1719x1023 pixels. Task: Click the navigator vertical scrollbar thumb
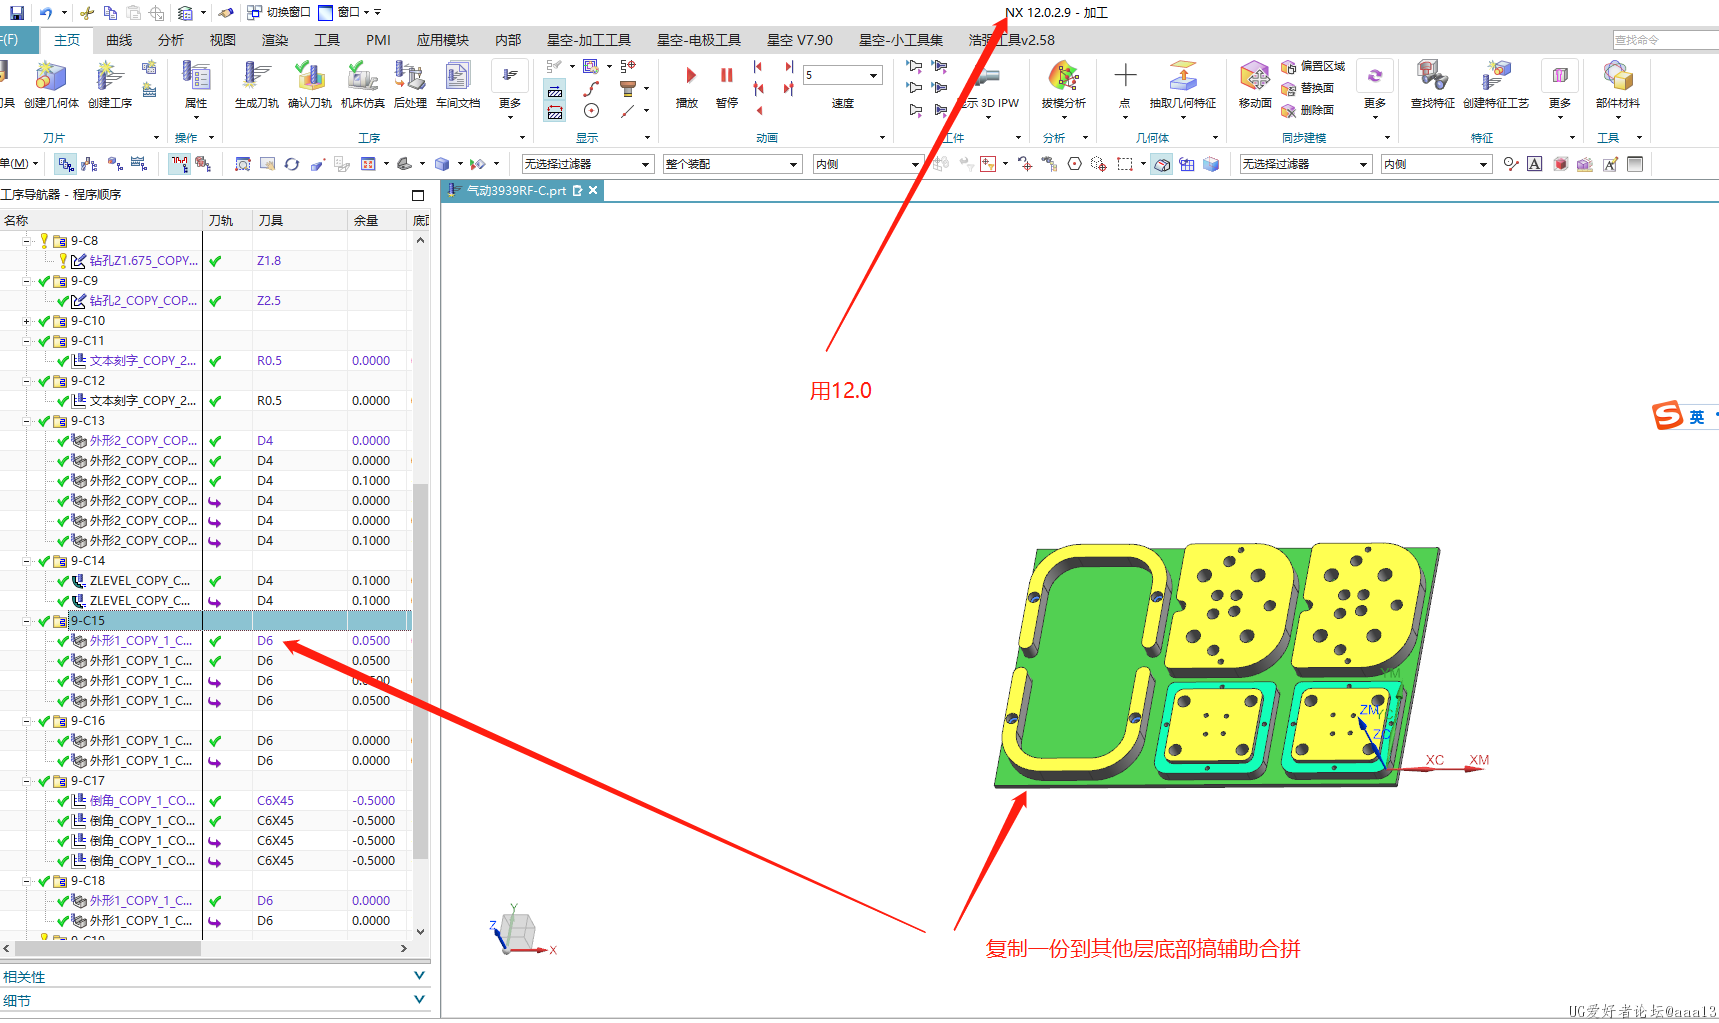click(x=420, y=670)
